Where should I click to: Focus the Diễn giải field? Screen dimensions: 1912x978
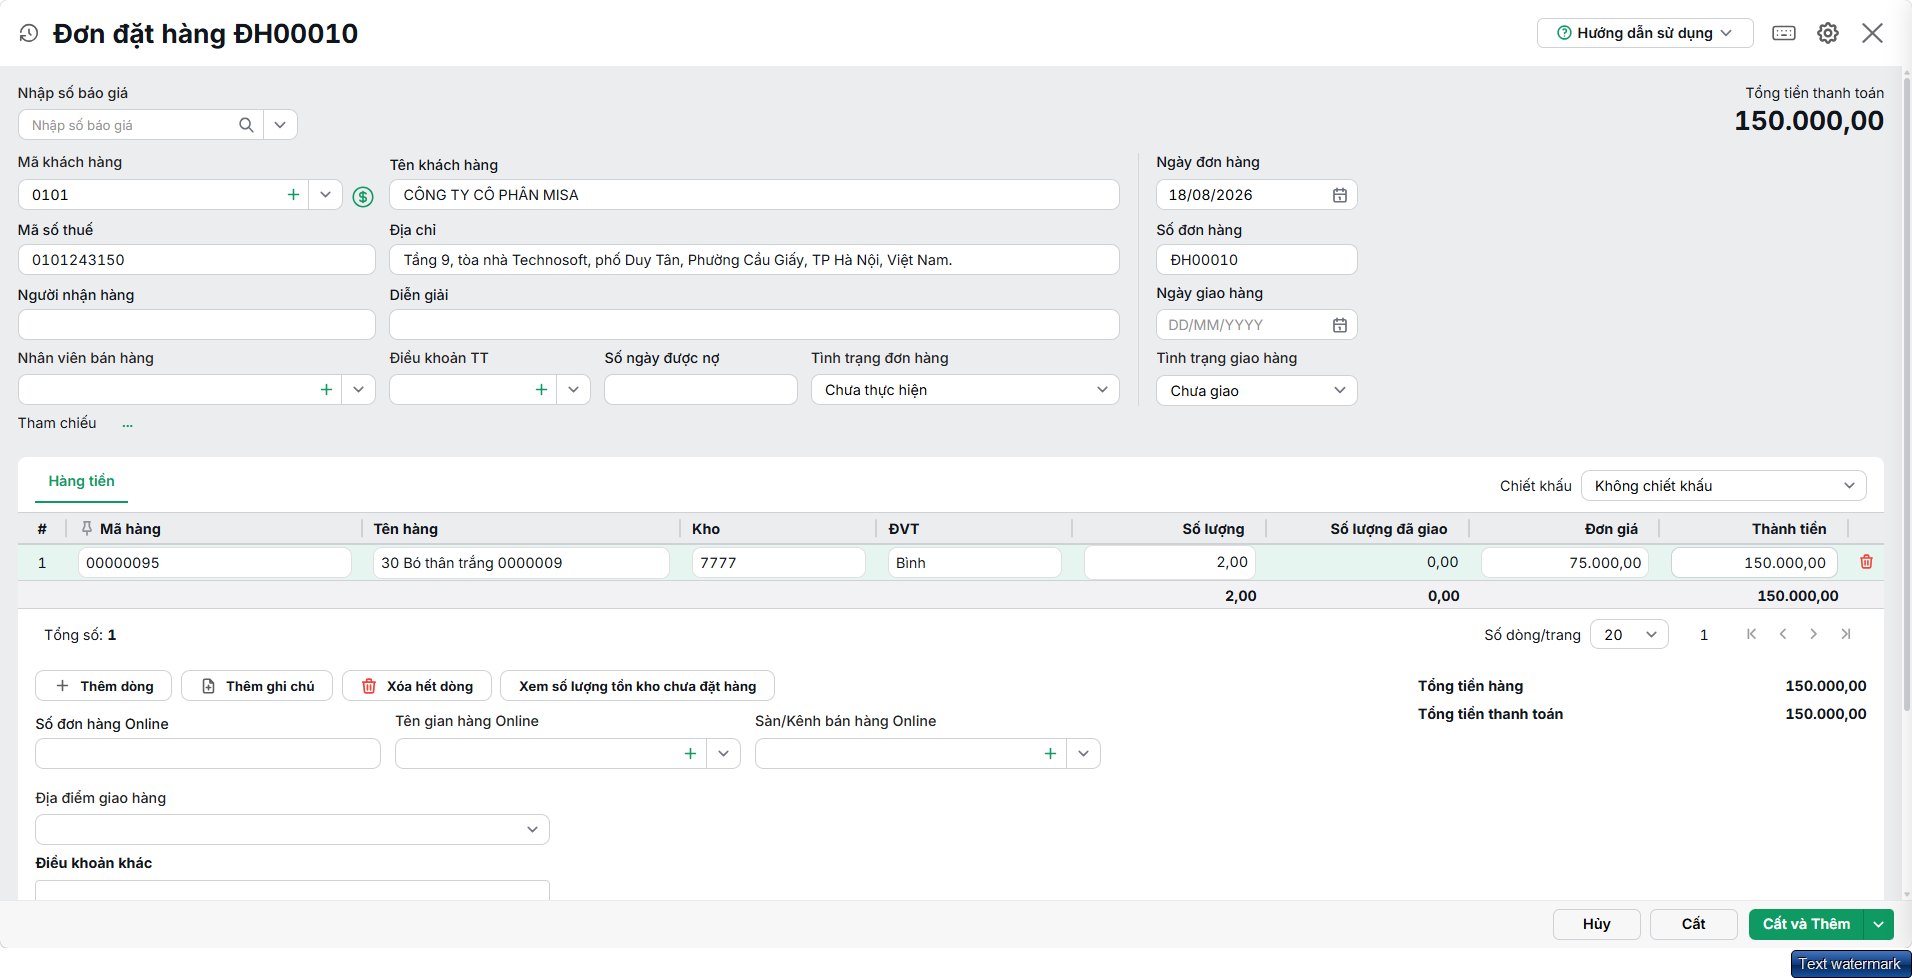click(x=754, y=325)
